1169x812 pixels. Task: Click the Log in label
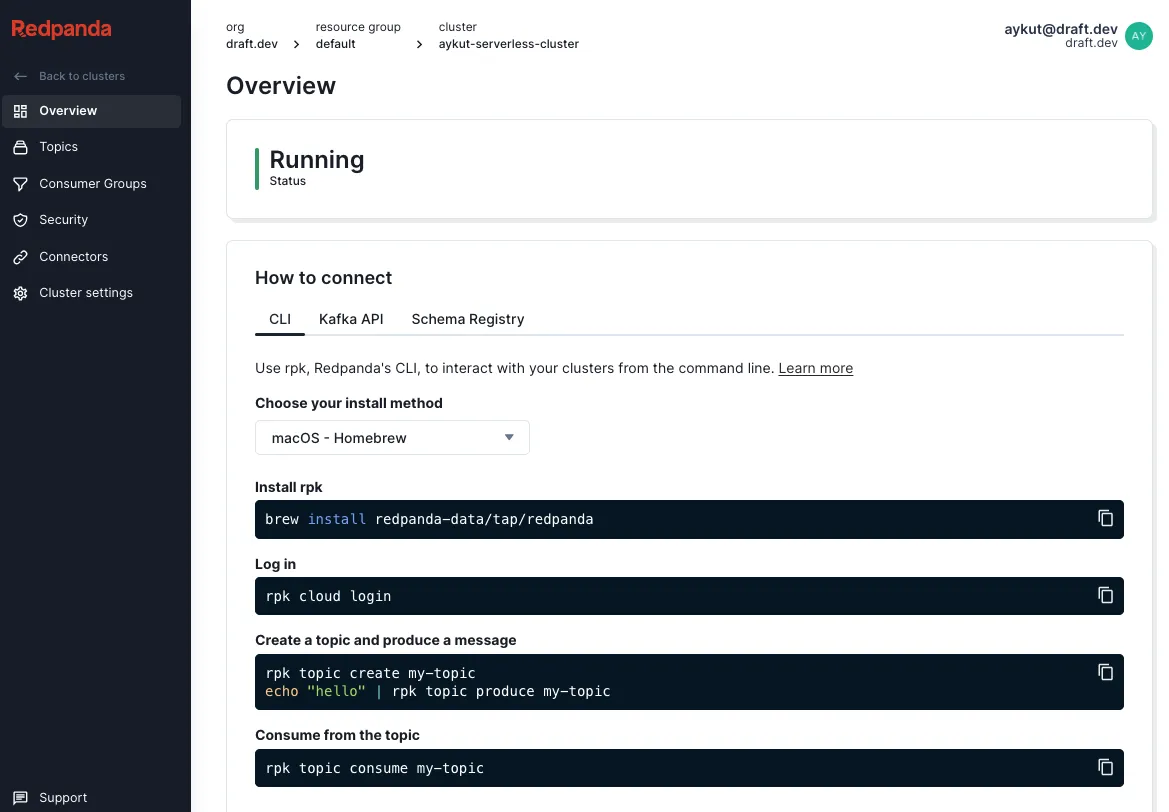(x=275, y=564)
